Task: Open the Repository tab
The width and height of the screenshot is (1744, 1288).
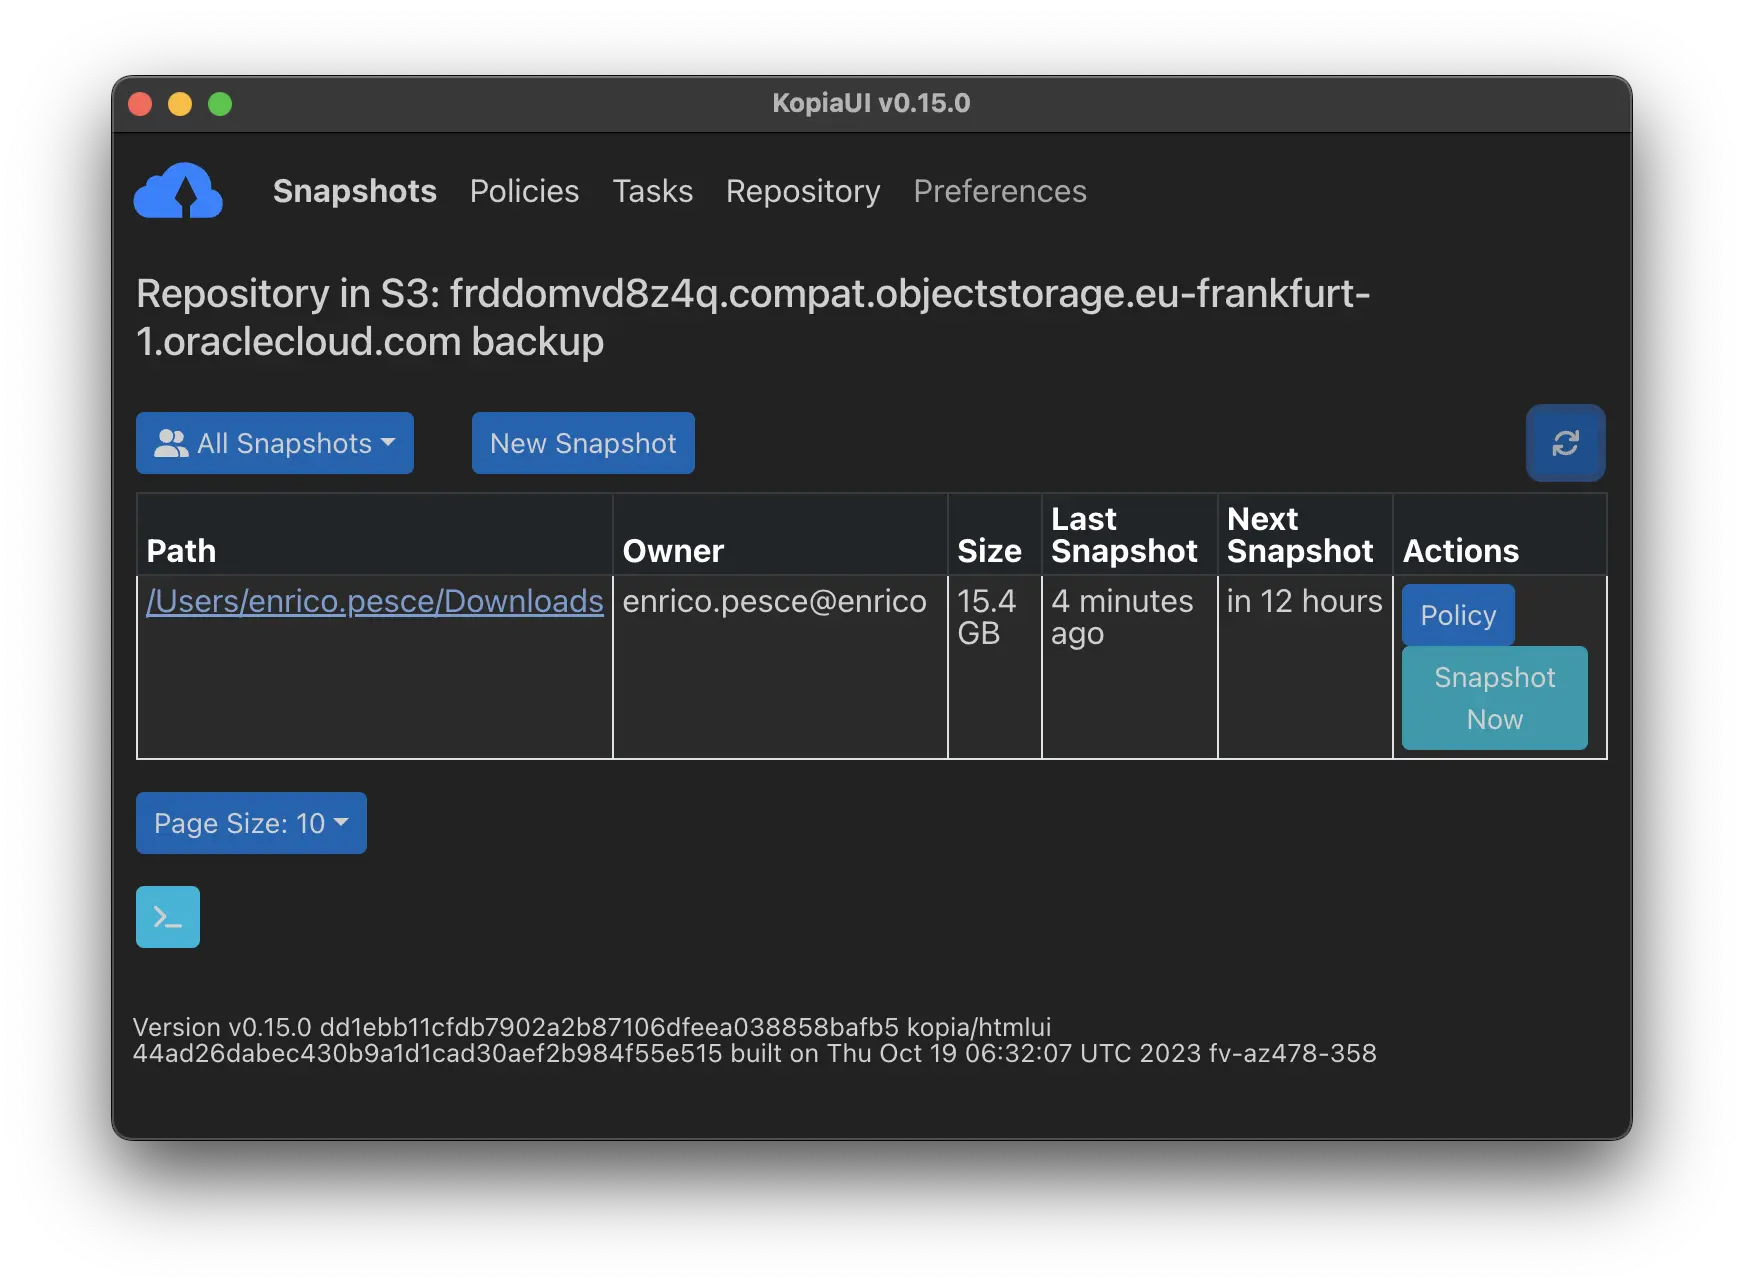Action: [802, 191]
